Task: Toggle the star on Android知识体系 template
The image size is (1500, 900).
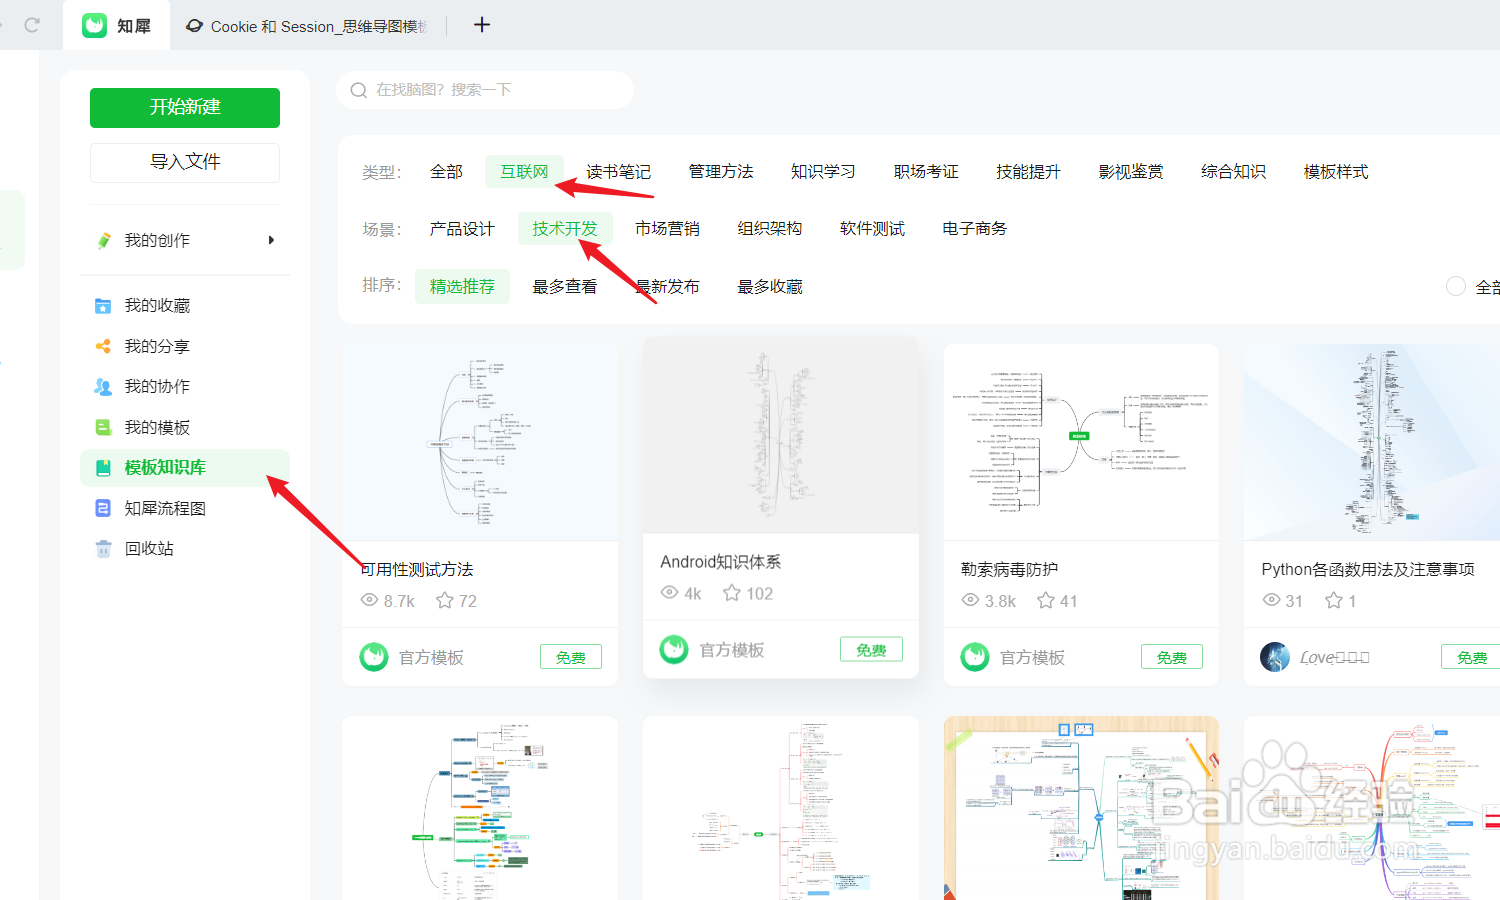Action: [x=731, y=592]
